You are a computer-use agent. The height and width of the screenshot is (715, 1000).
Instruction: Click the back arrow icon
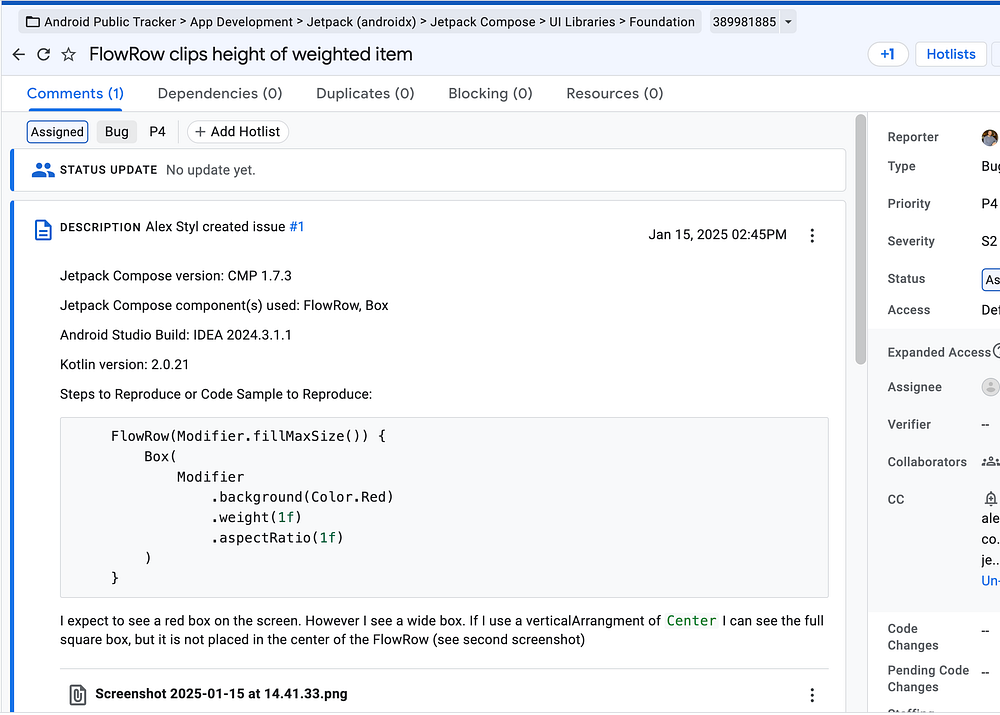click(19, 55)
